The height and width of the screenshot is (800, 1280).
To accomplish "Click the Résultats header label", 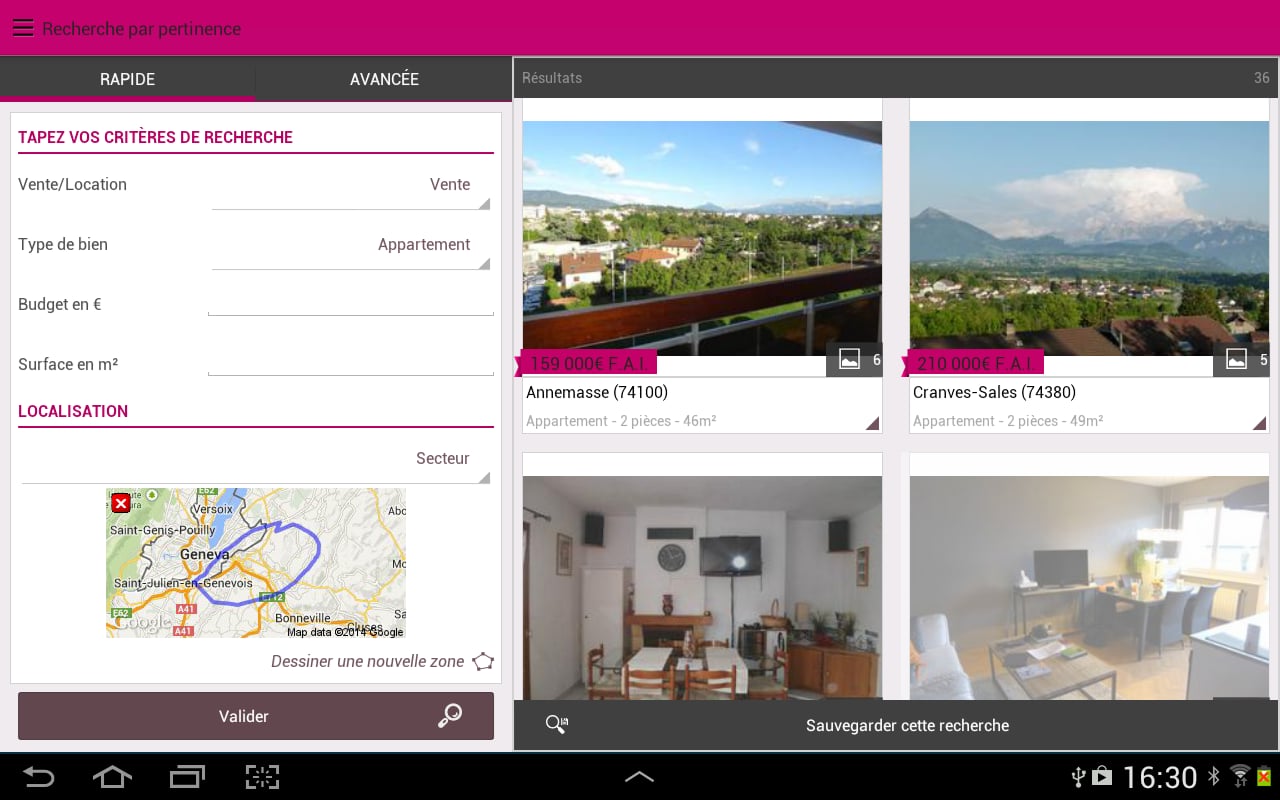I will click(552, 78).
